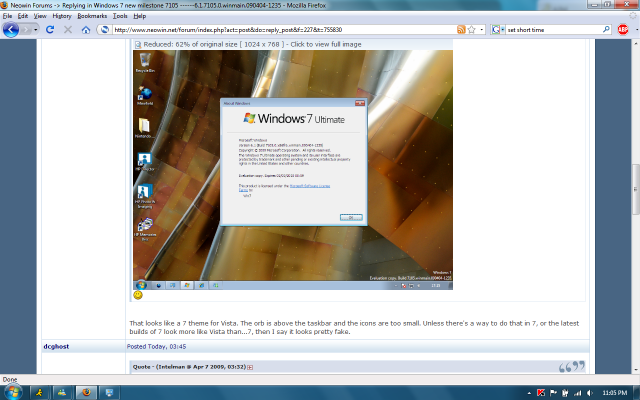The height and width of the screenshot is (400, 640).
Task: Expand the Intelman quote snapback icon
Action: [250, 367]
